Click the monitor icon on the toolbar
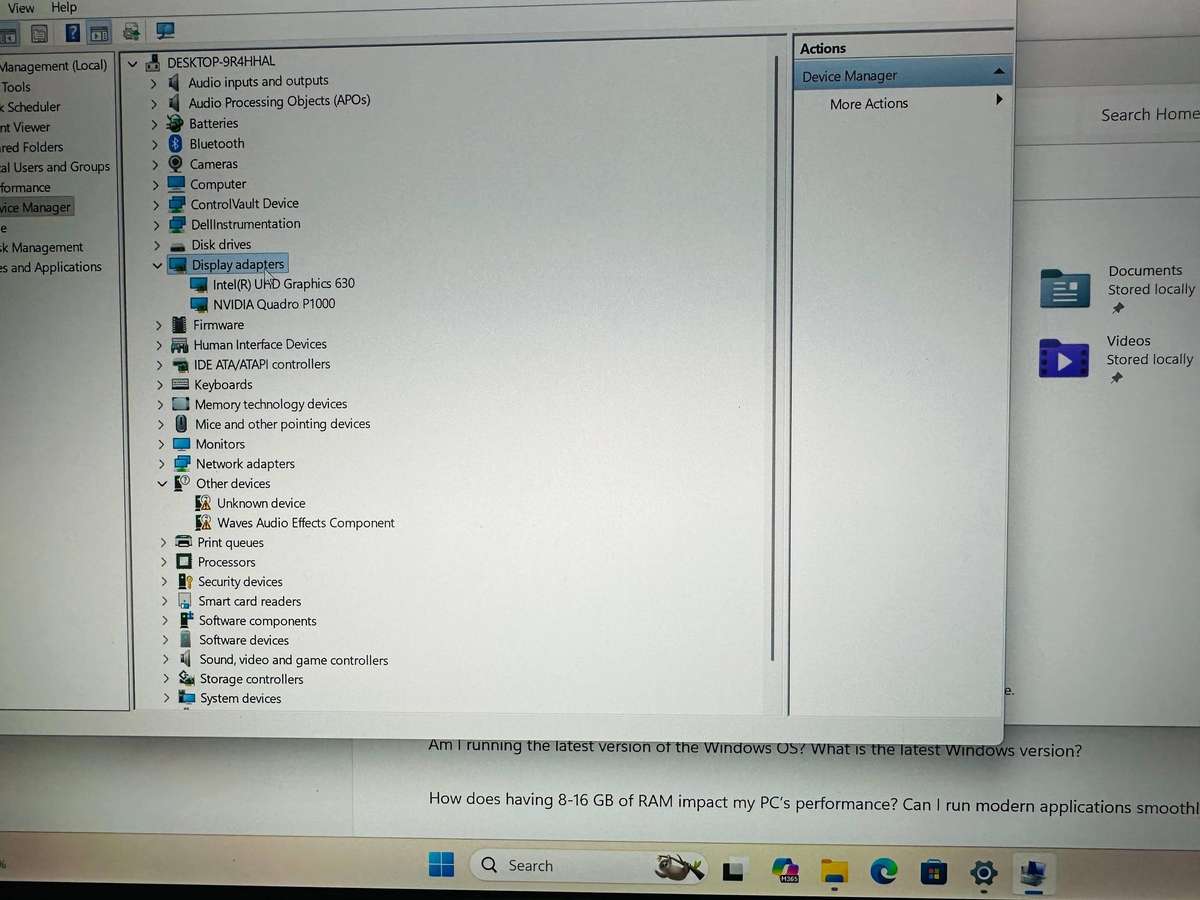Image resolution: width=1200 pixels, height=900 pixels. point(165,31)
